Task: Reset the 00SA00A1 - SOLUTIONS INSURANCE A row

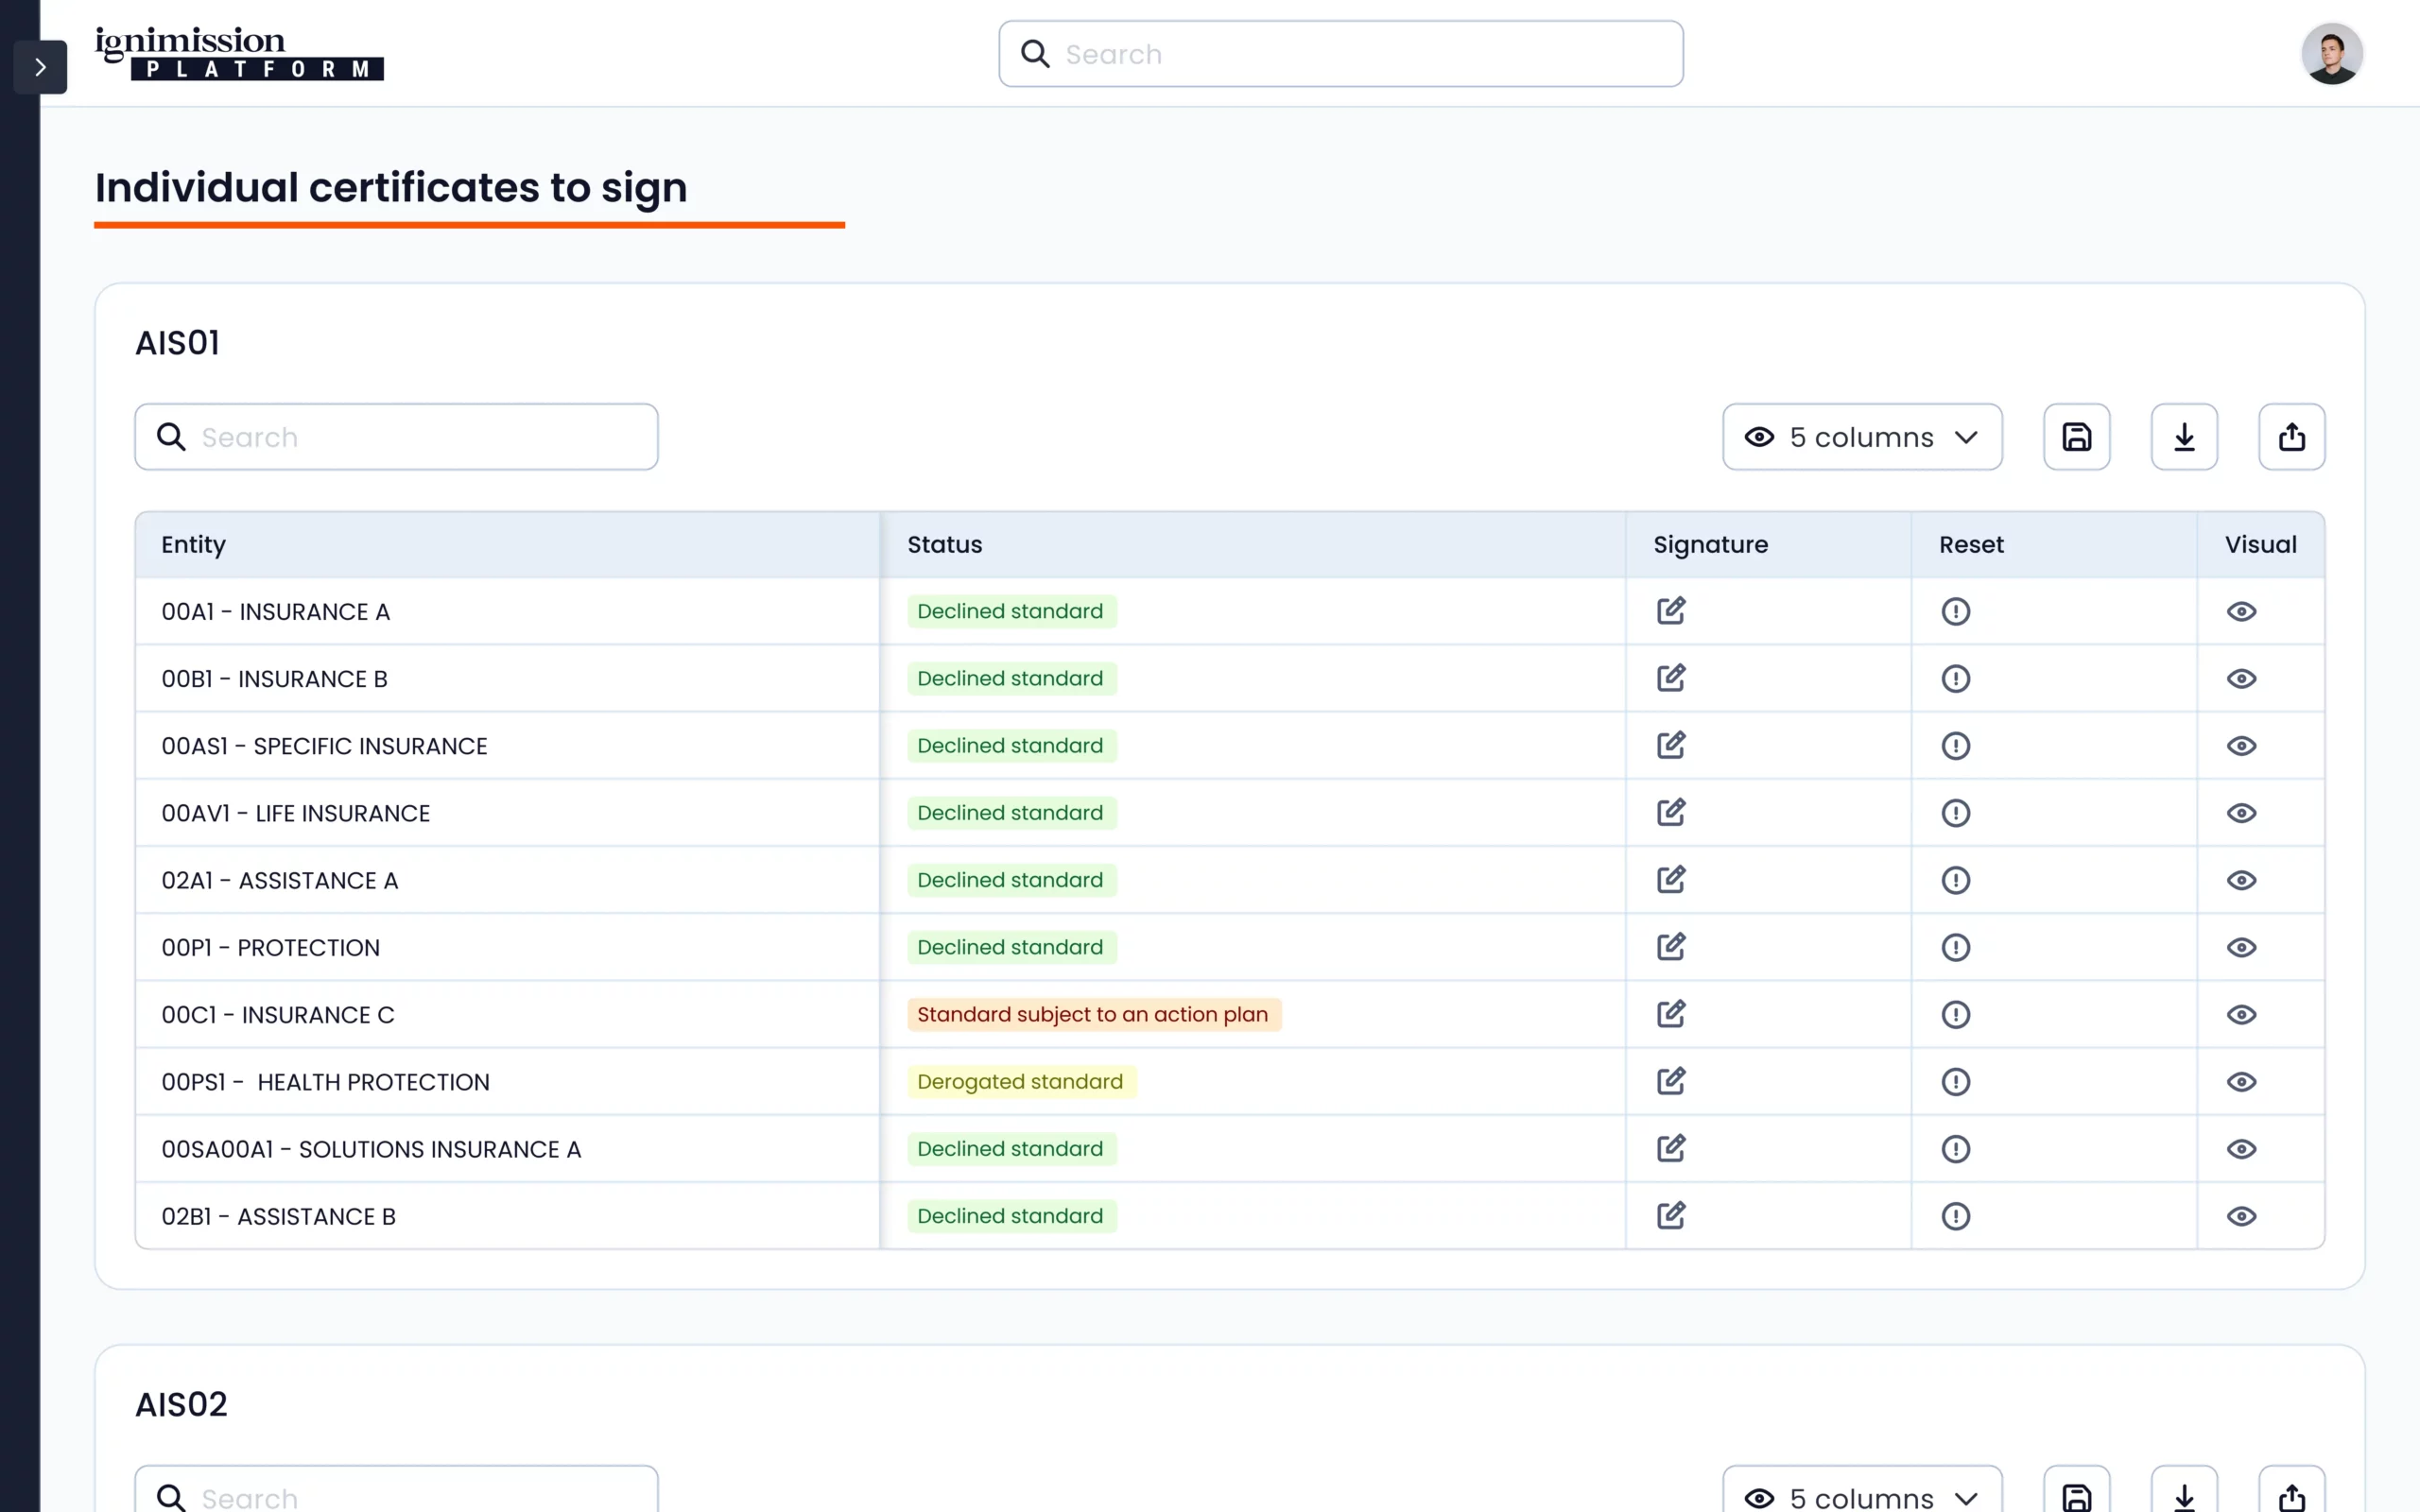Action: pyautogui.click(x=1955, y=1148)
